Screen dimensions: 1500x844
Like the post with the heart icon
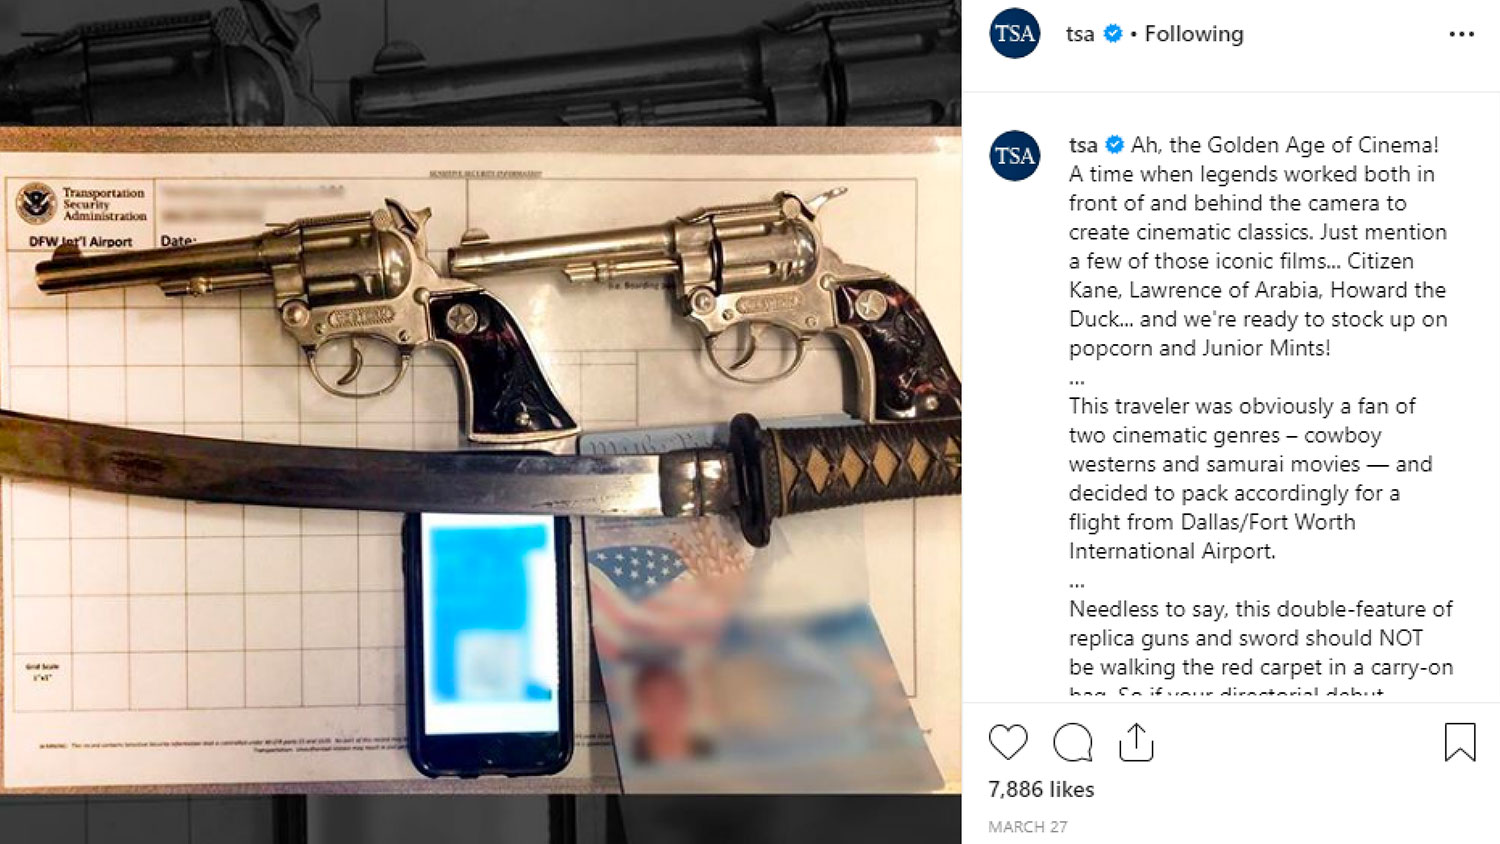click(x=1008, y=743)
